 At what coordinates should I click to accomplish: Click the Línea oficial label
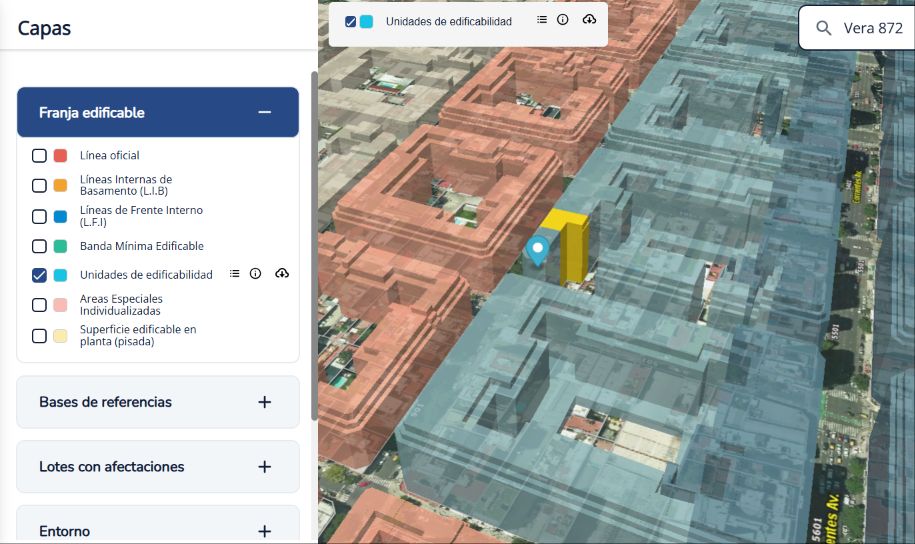[110, 155]
